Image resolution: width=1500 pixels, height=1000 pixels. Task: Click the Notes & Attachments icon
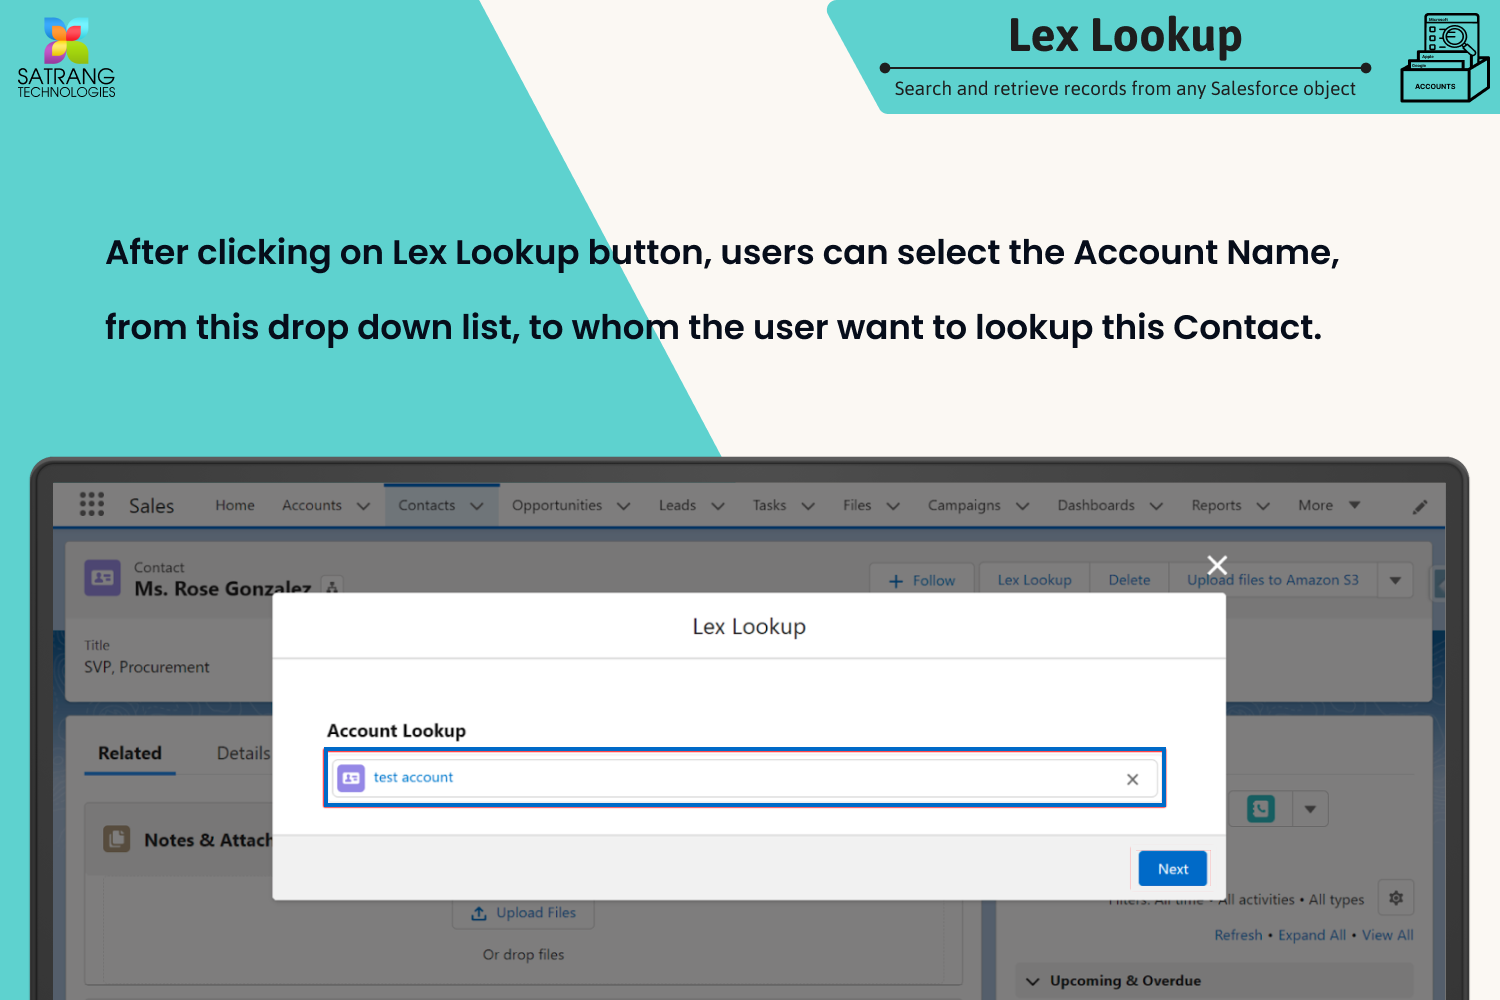coord(117,839)
